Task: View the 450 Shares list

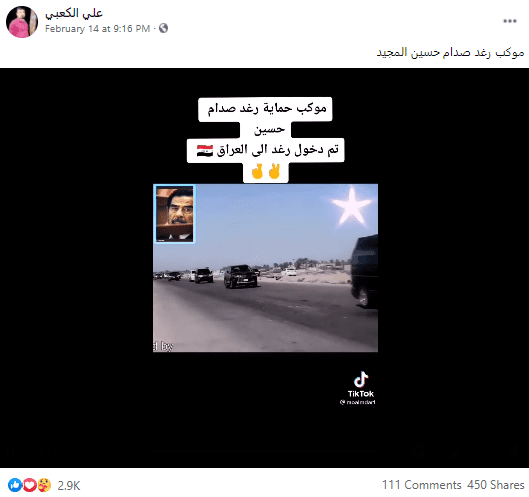Action: (x=496, y=485)
